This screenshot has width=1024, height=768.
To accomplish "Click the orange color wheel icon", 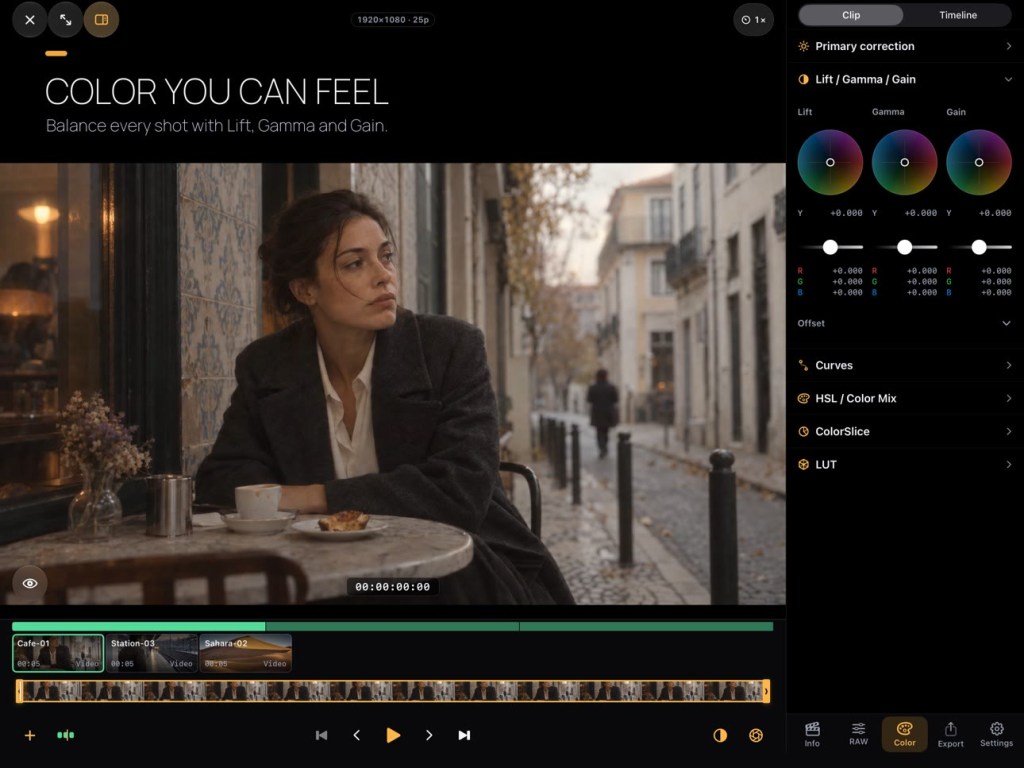I will click(x=756, y=735).
